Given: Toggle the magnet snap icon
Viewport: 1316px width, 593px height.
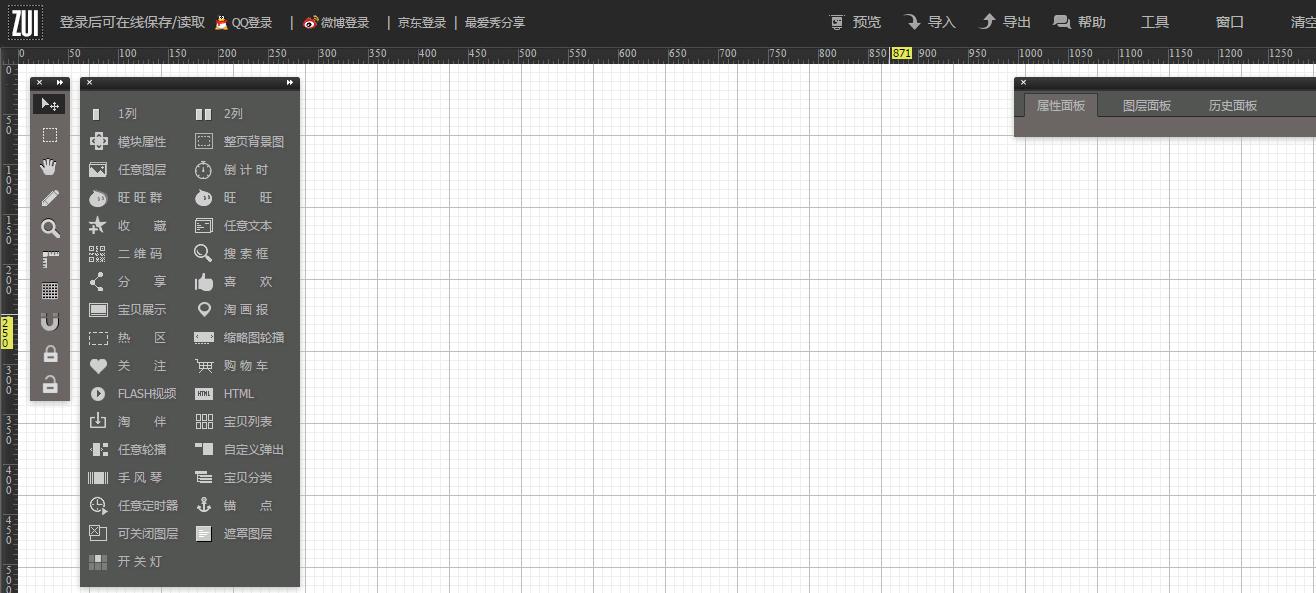Looking at the screenshot, I should pos(50,322).
